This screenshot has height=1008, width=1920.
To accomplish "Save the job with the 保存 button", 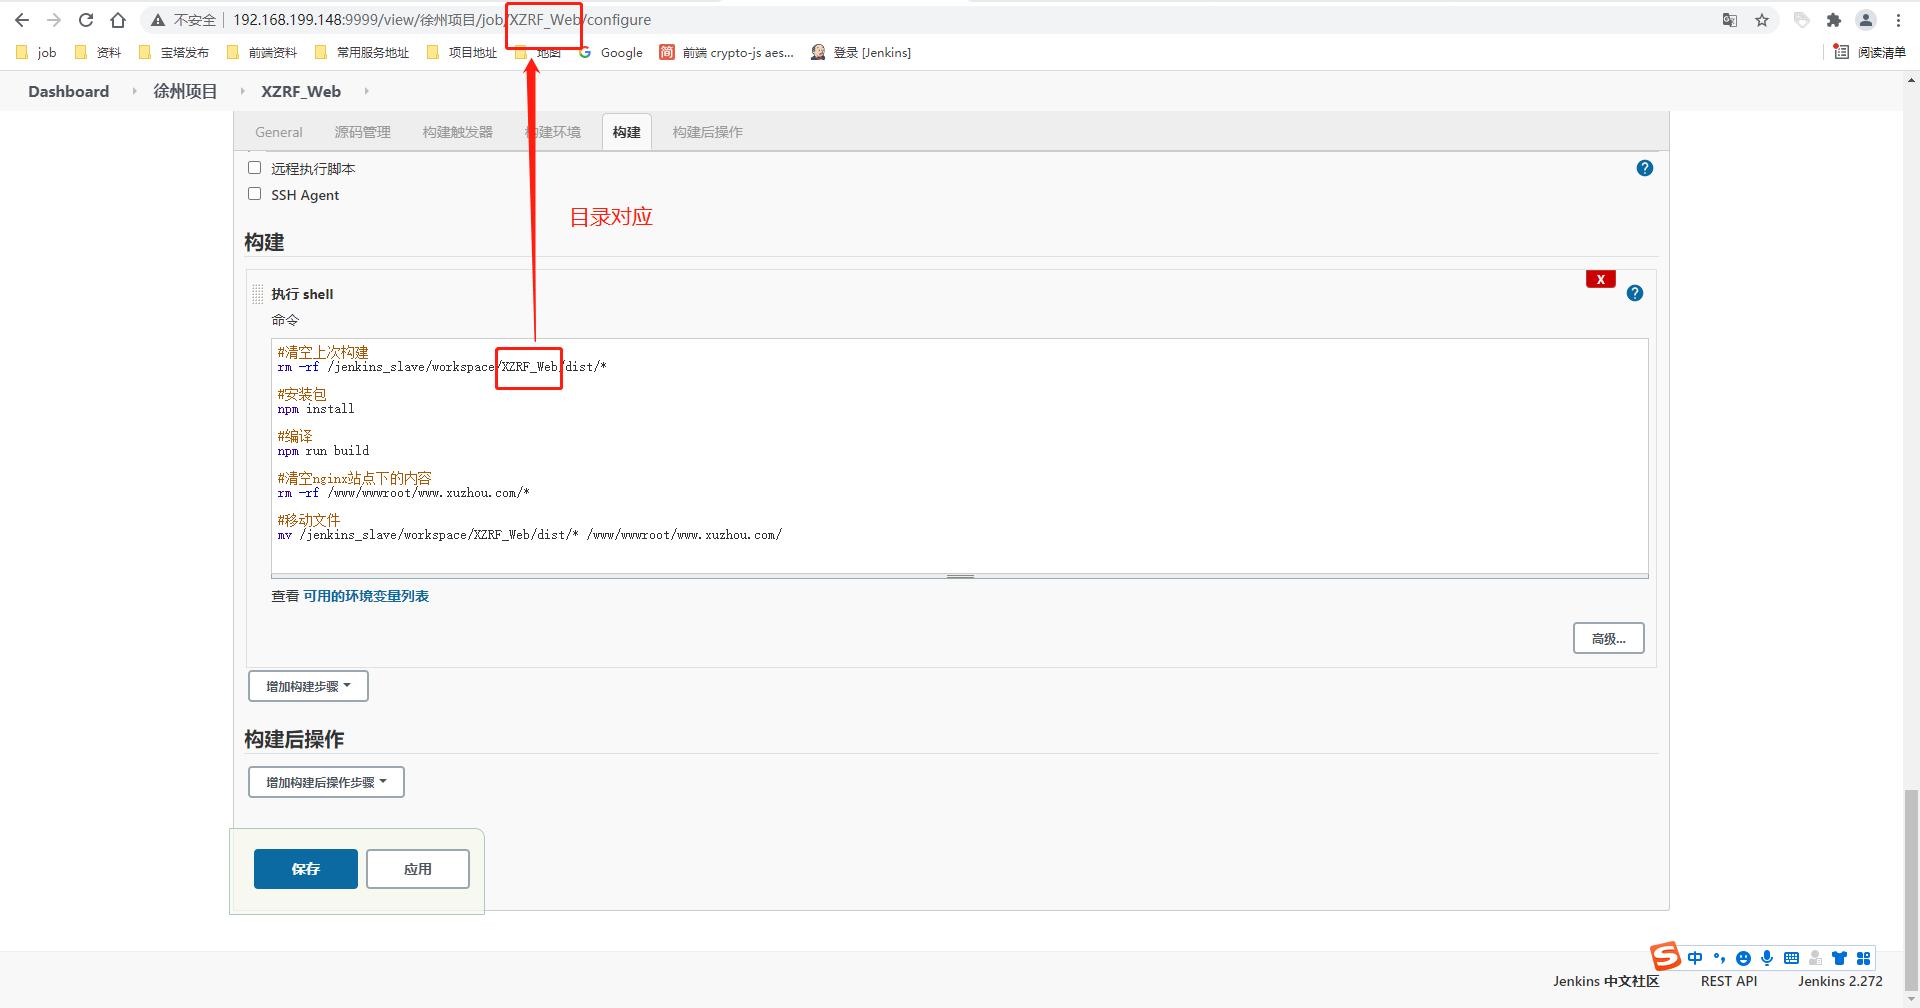I will point(305,869).
